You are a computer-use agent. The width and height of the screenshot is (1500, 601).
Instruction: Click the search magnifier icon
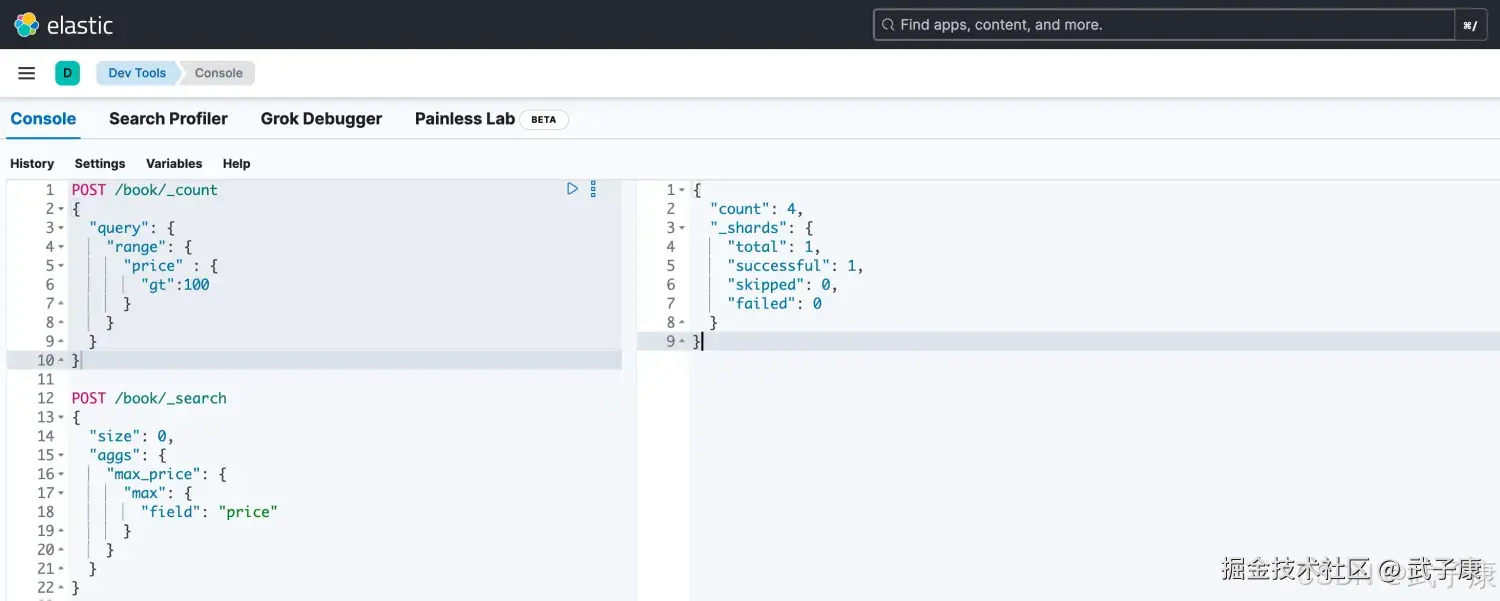(x=887, y=25)
